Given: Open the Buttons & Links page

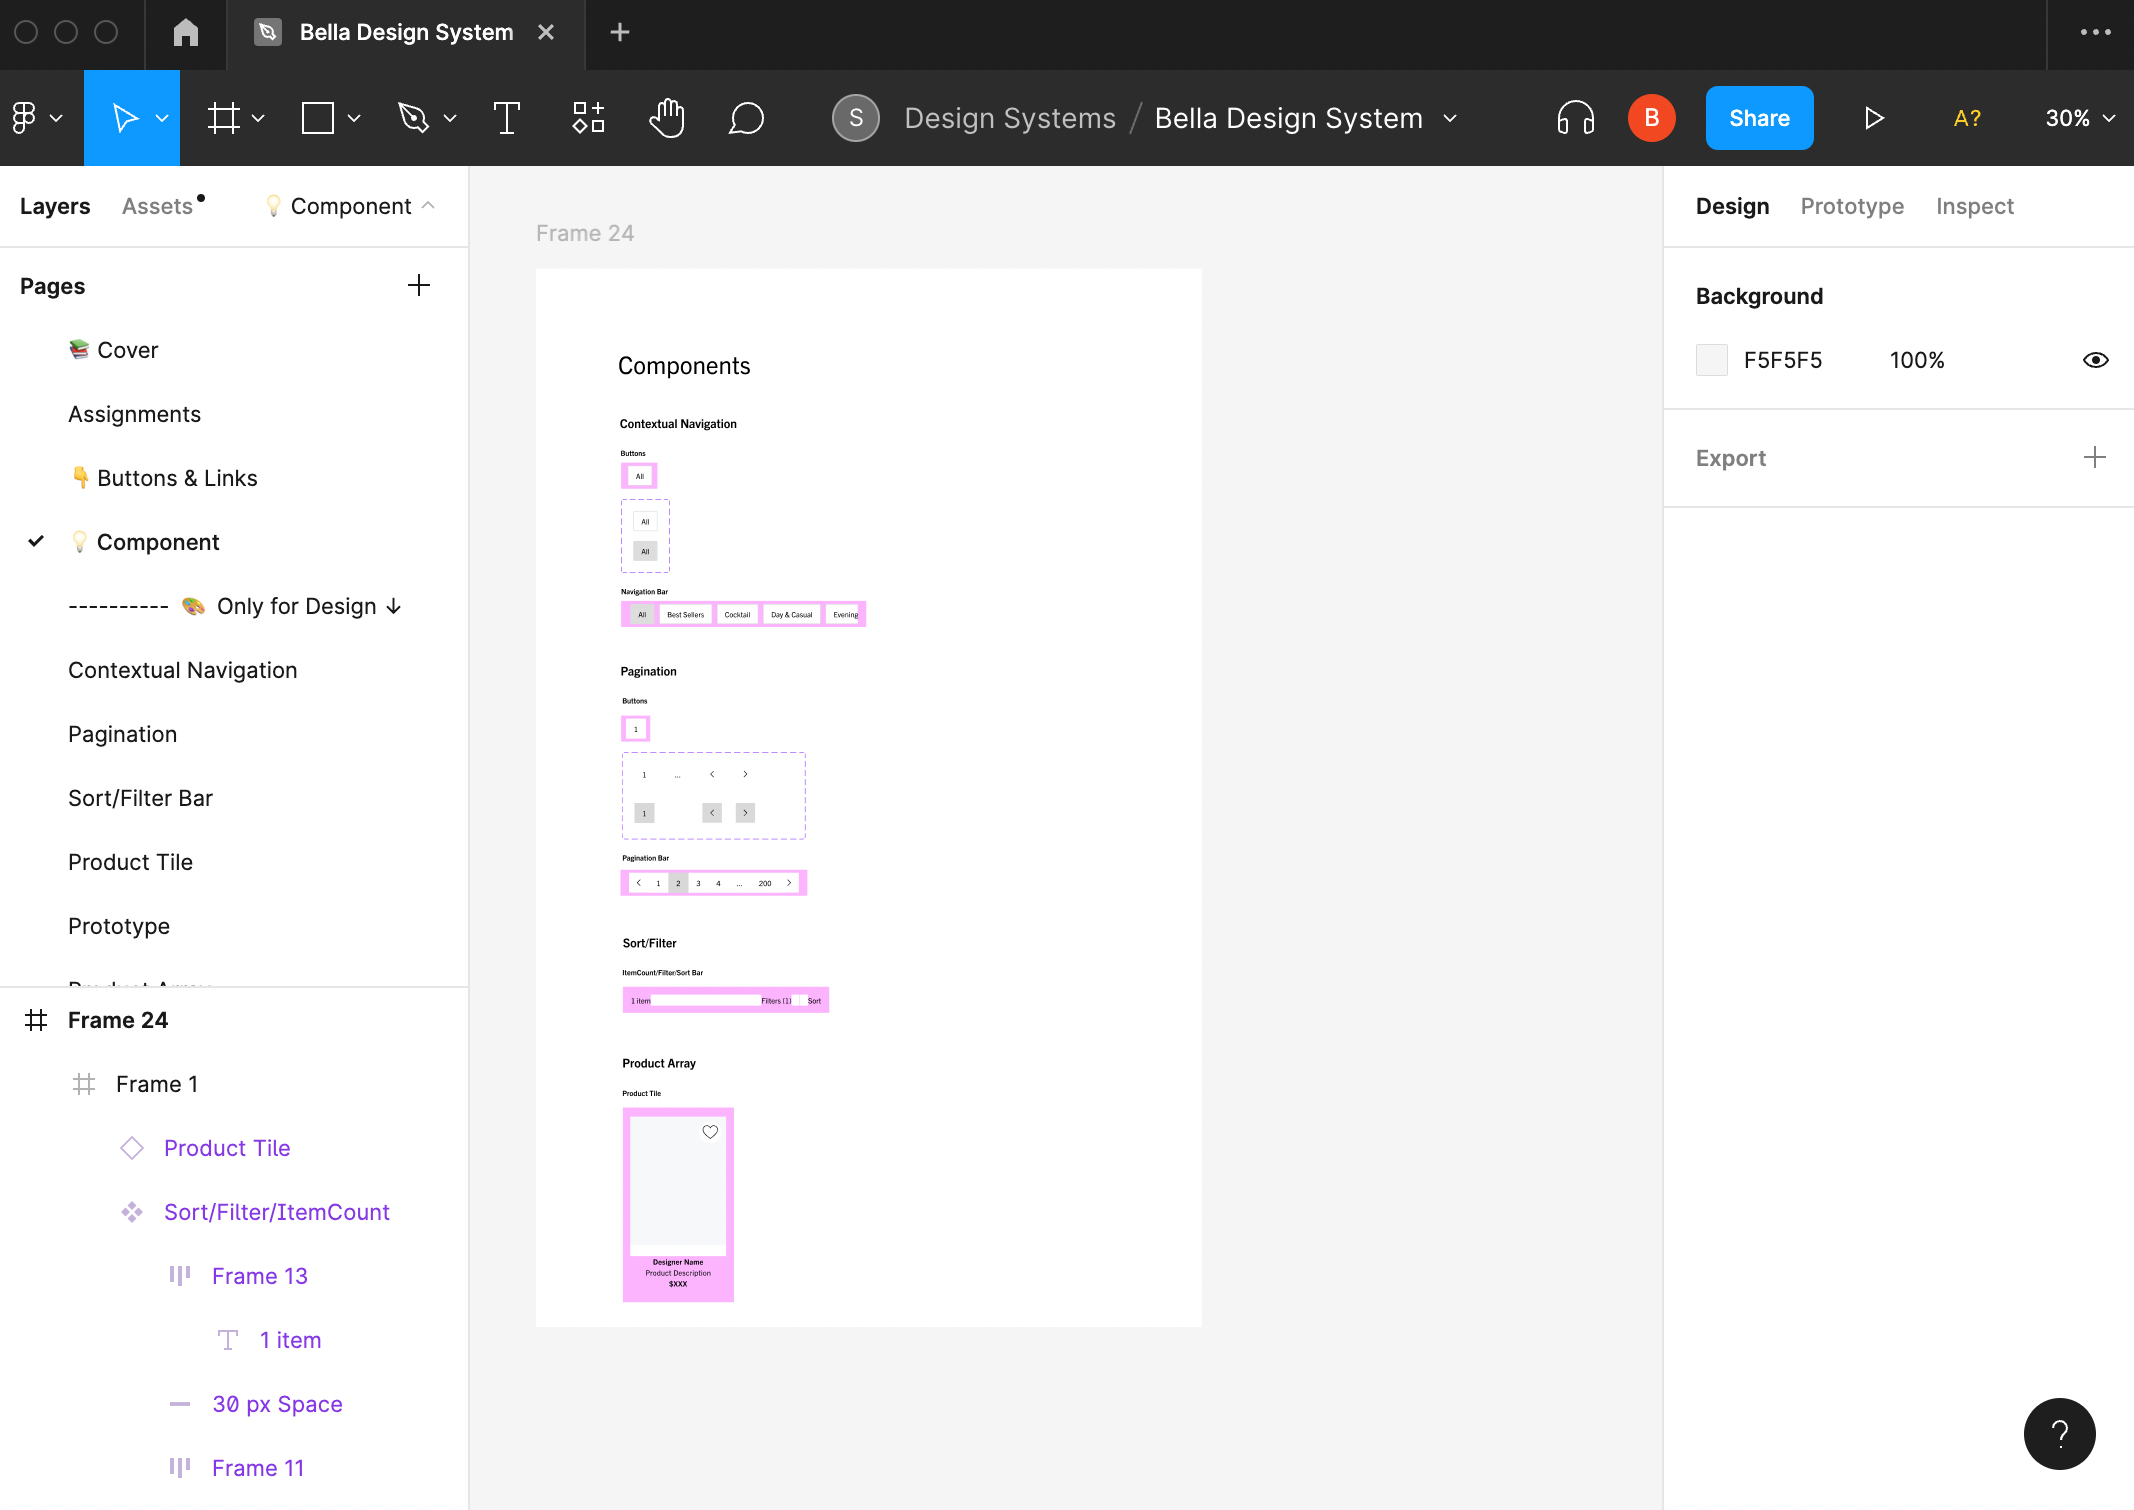Looking at the screenshot, I should pyautogui.click(x=164, y=478).
